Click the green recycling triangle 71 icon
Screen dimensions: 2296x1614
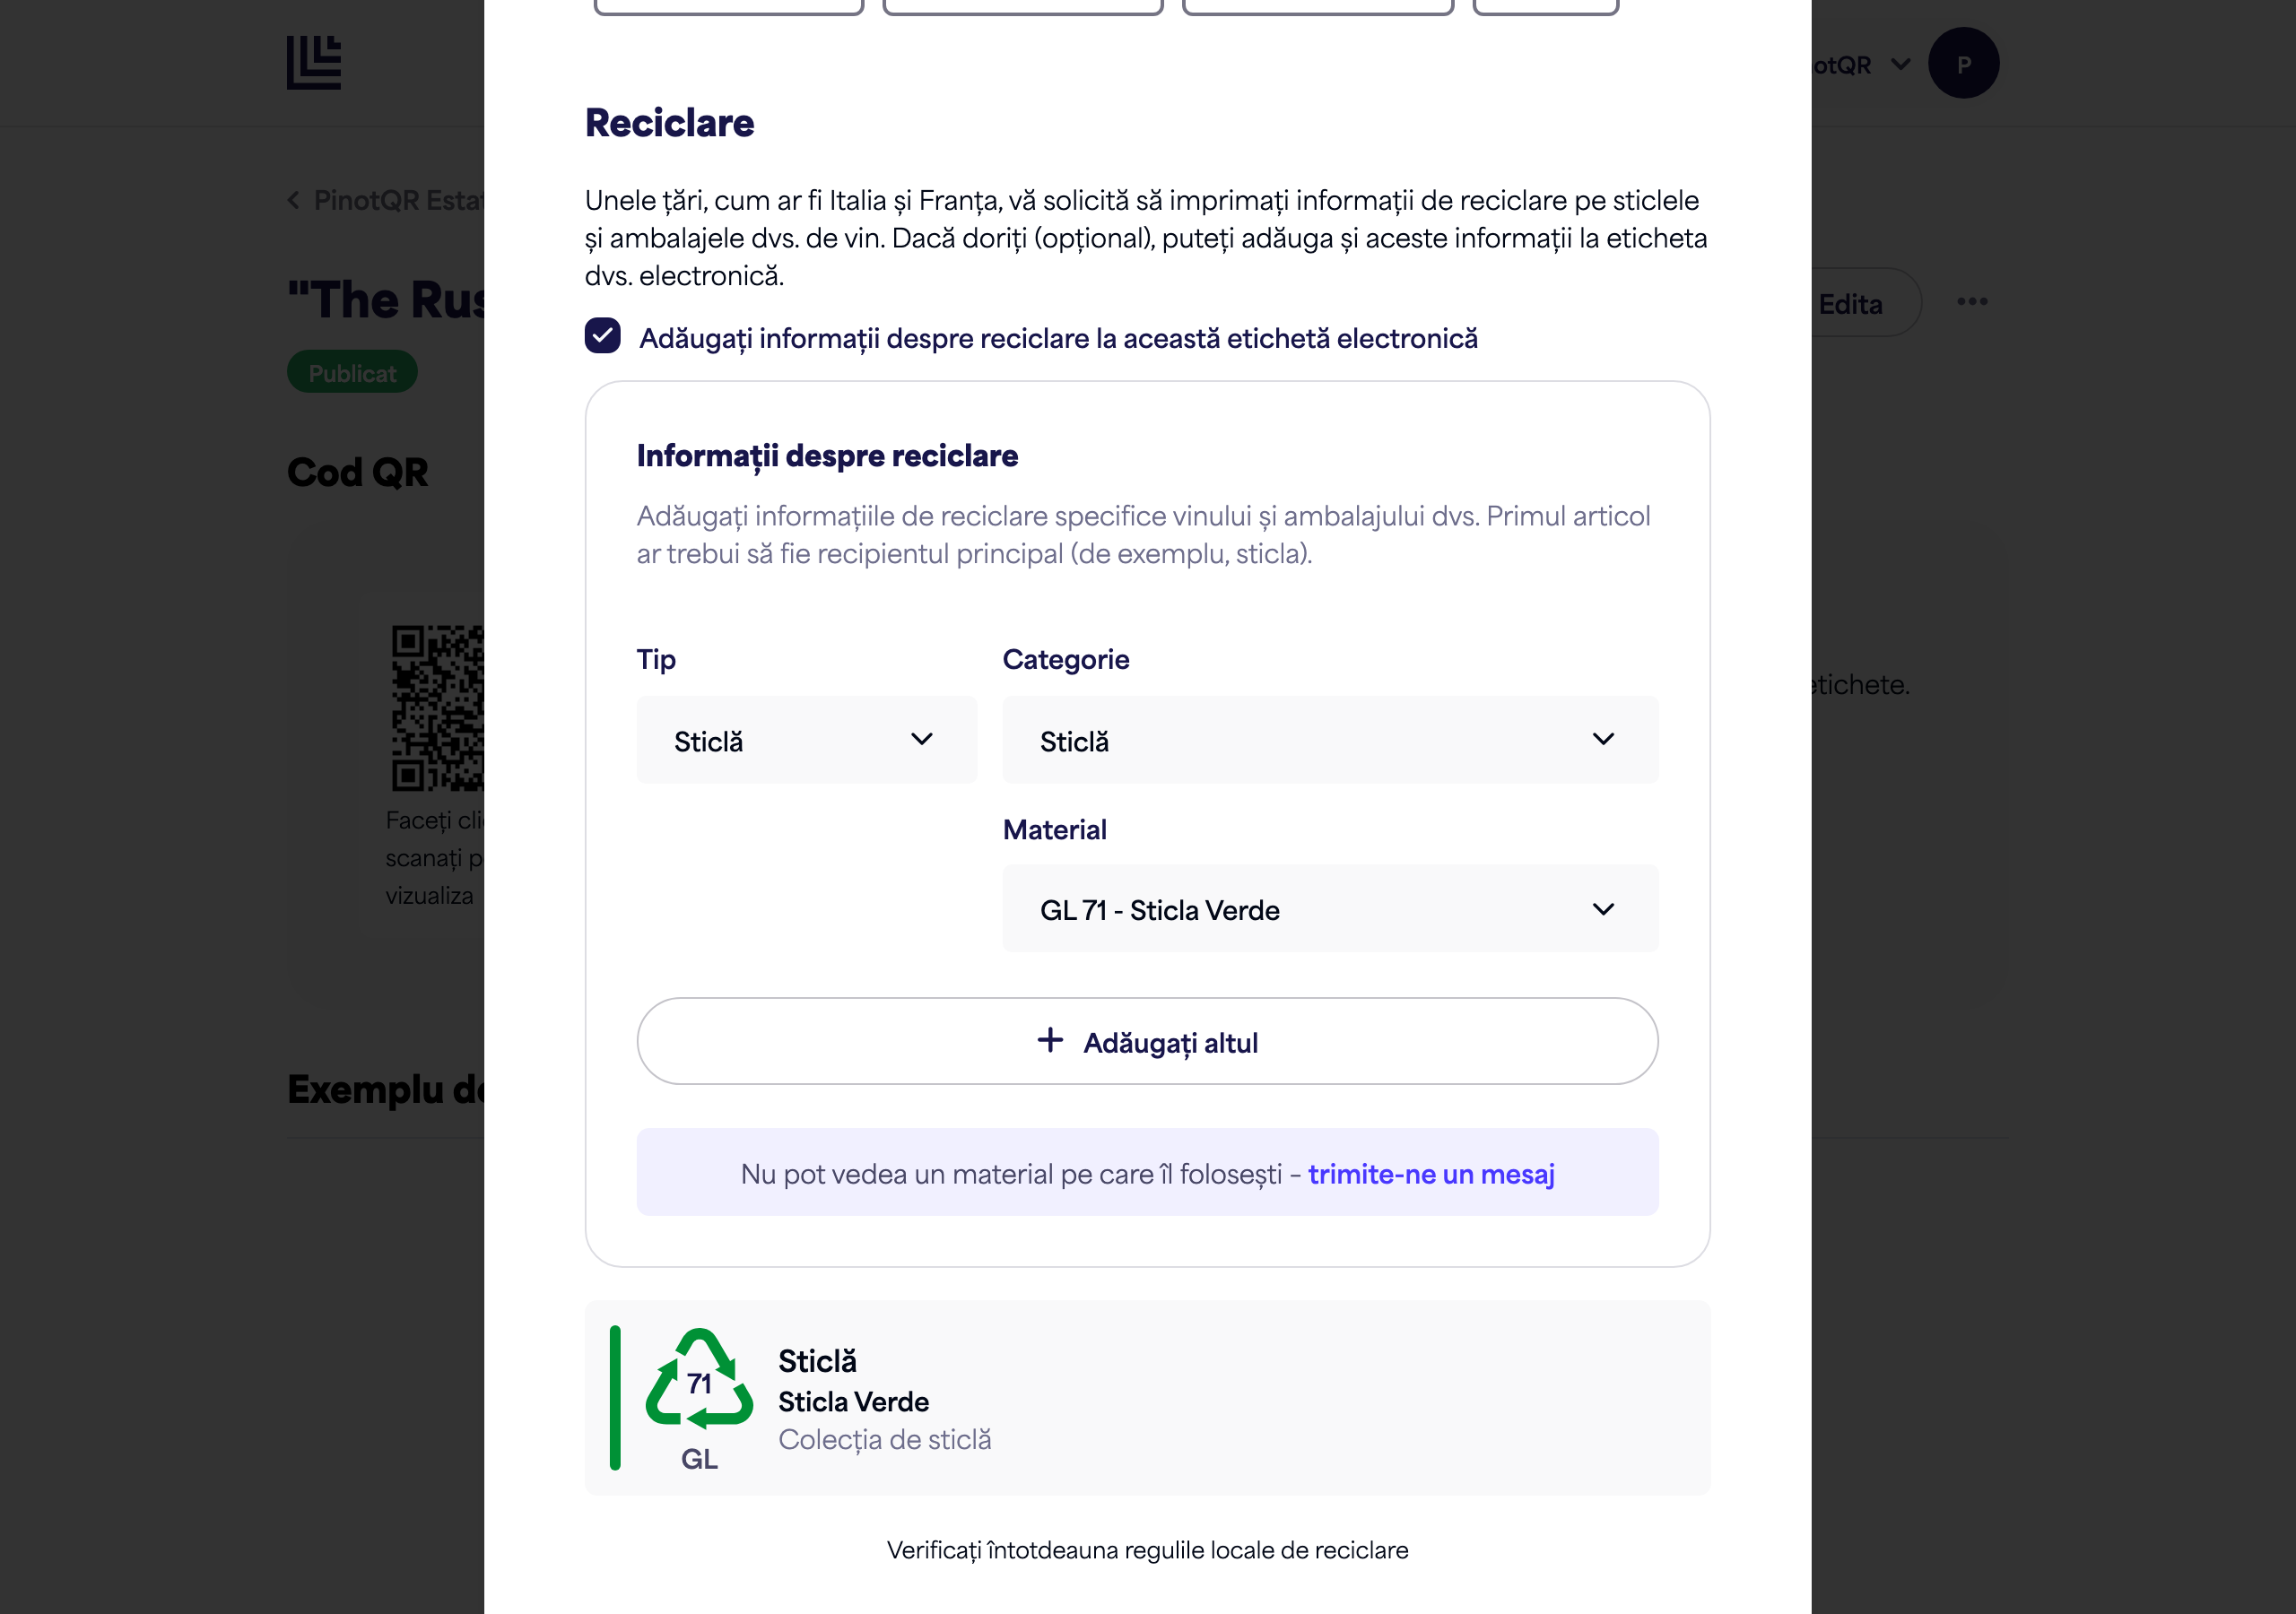click(699, 1379)
